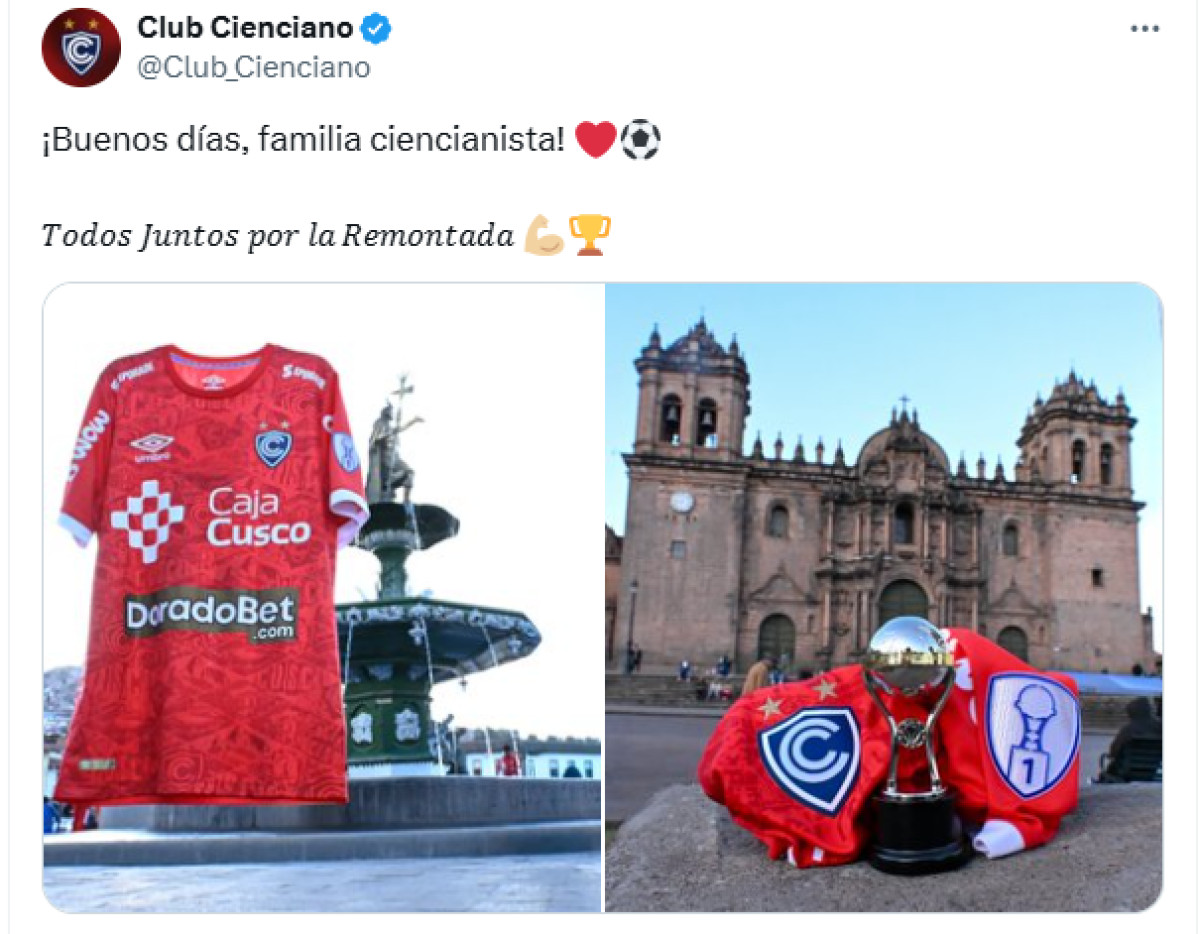Open the right photo of the cathedral
This screenshot has width=1200, height=934.
[x=884, y=597]
